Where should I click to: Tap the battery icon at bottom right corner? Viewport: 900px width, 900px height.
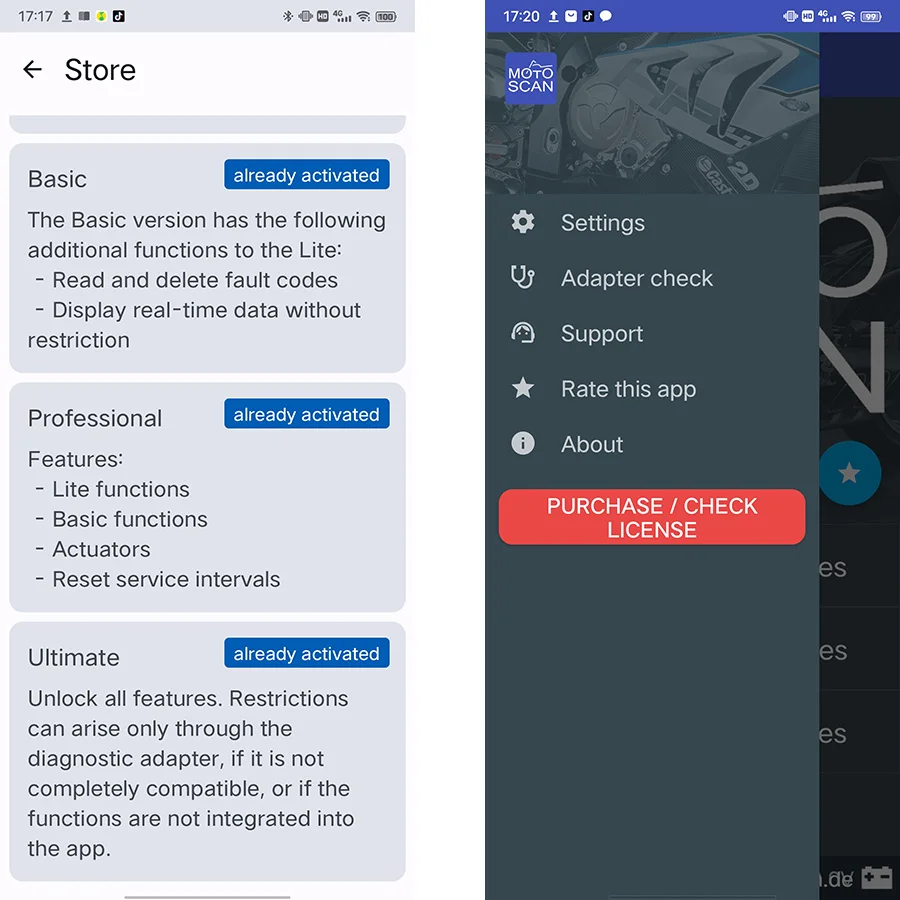click(877, 878)
